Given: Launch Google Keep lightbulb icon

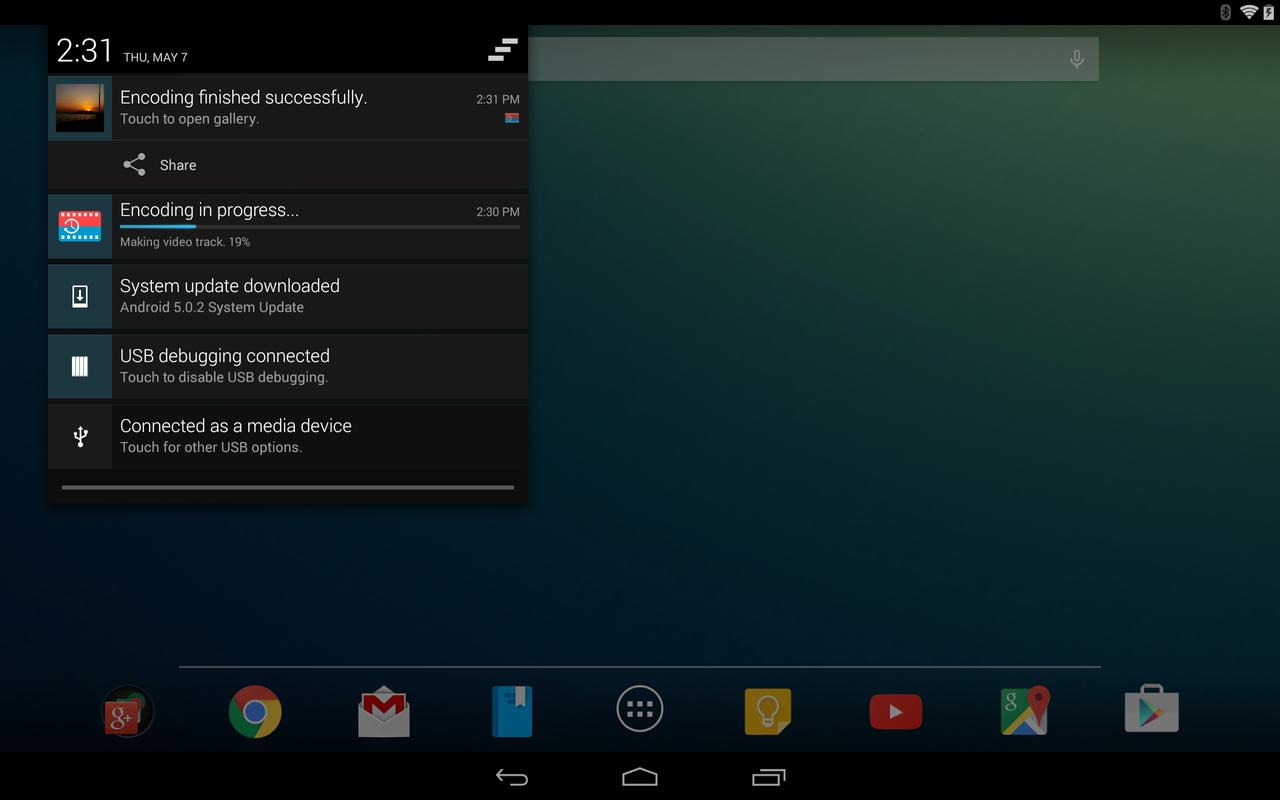Looking at the screenshot, I should (768, 712).
